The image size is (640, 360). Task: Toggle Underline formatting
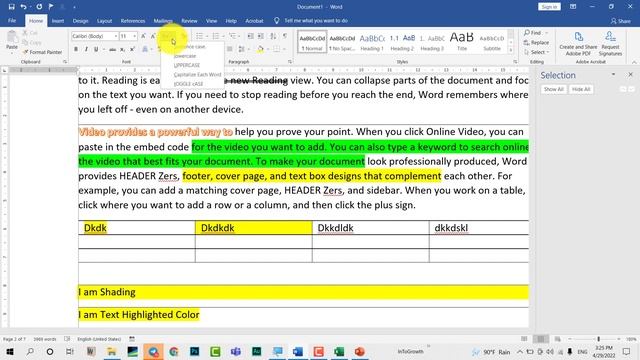(96, 49)
